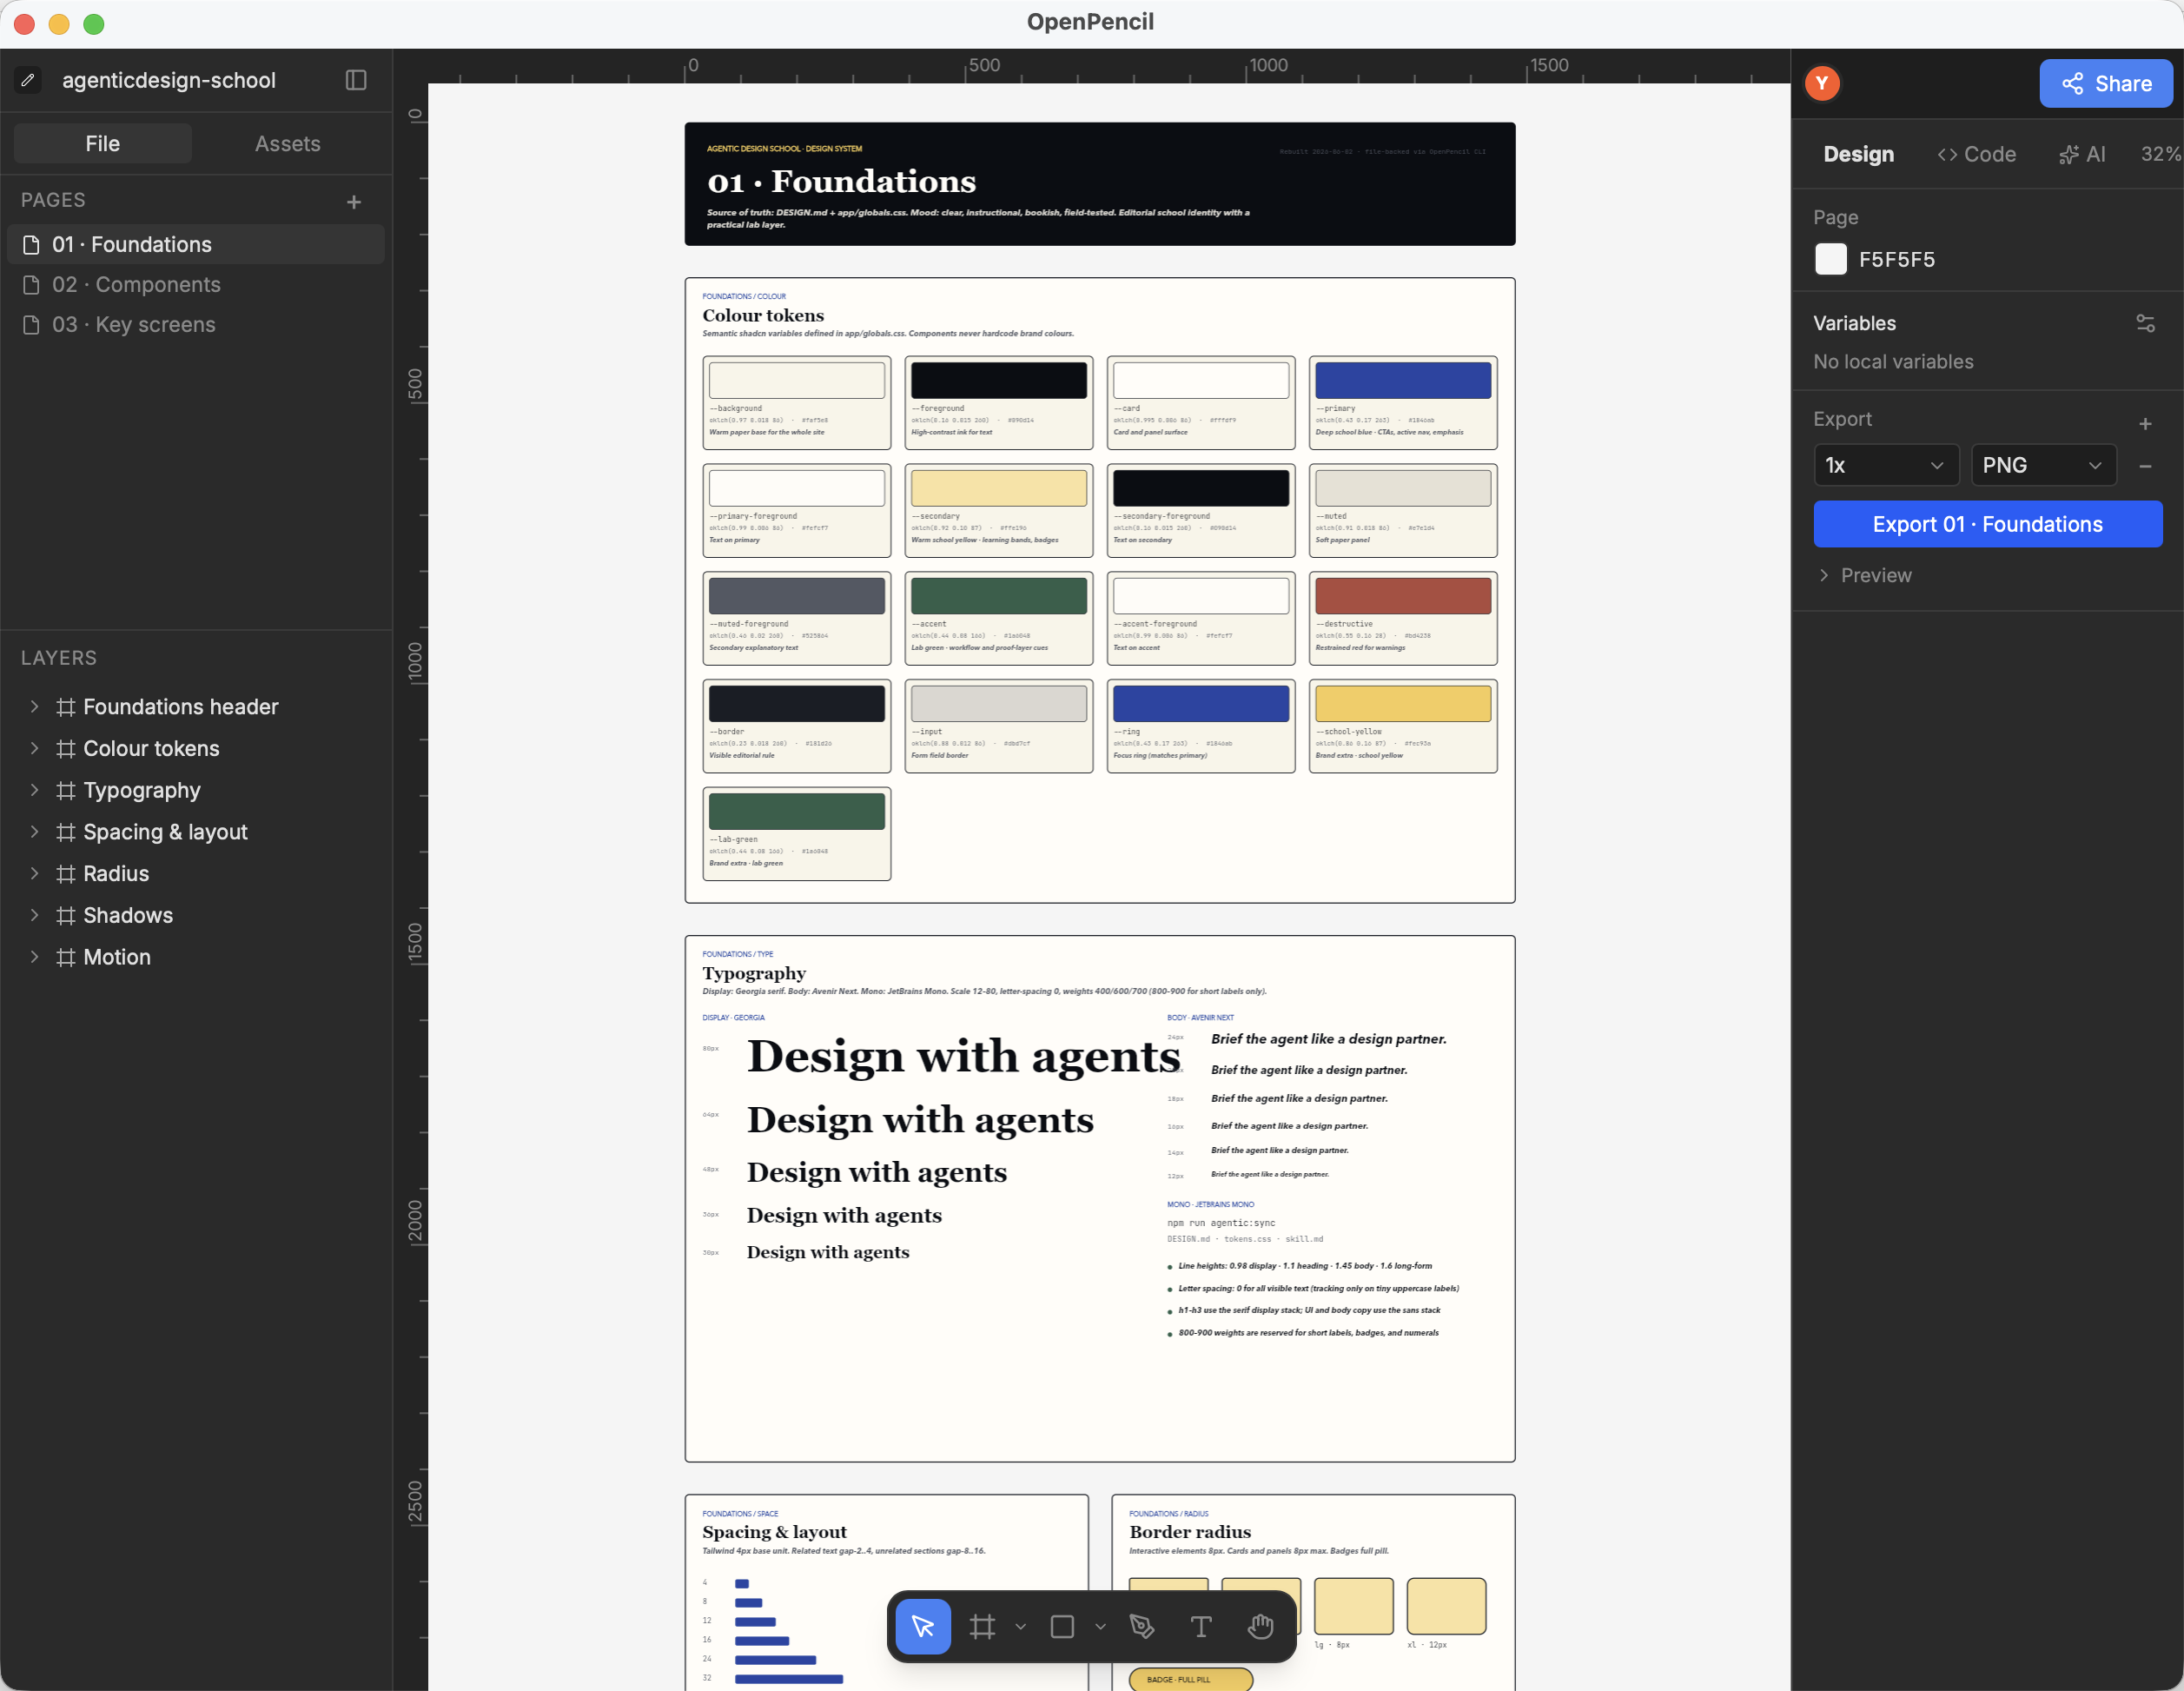Expand the Shadows layer
The image size is (2184, 1691).
[x=34, y=915]
